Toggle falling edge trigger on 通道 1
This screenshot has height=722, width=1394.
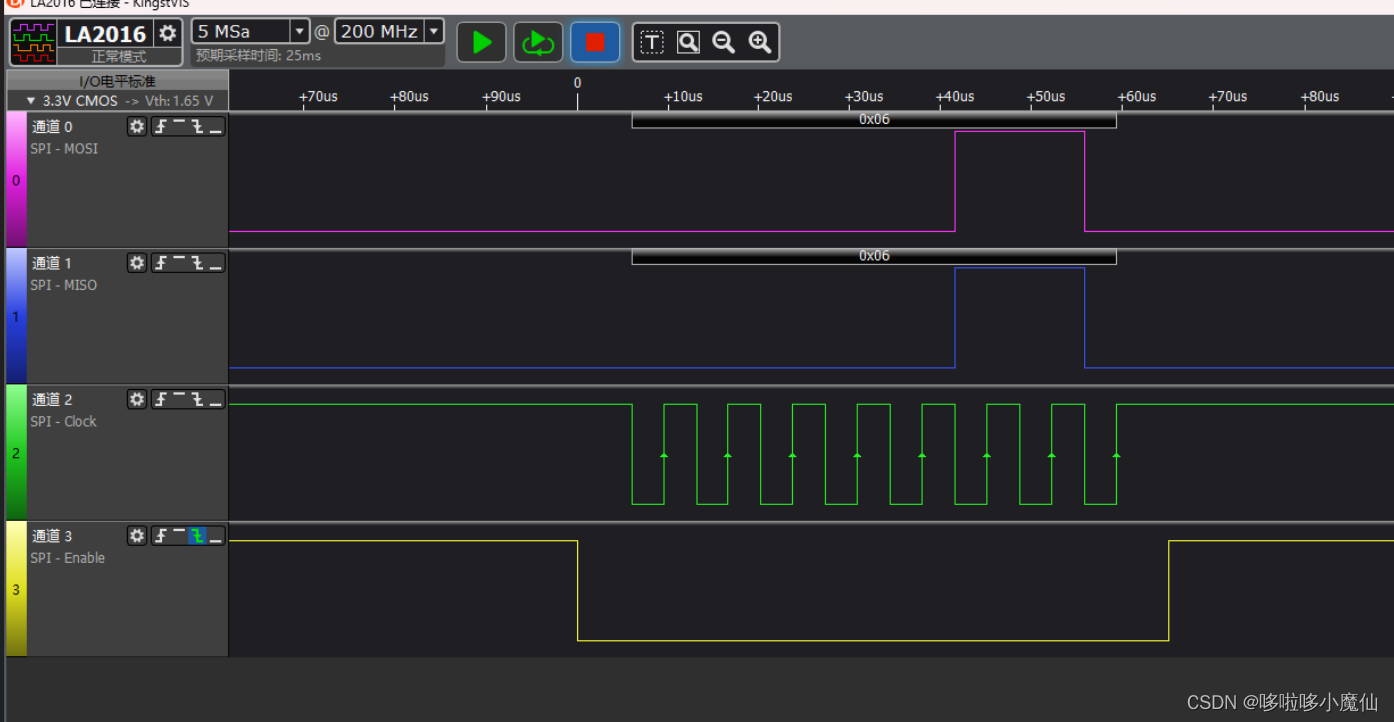[x=197, y=263]
